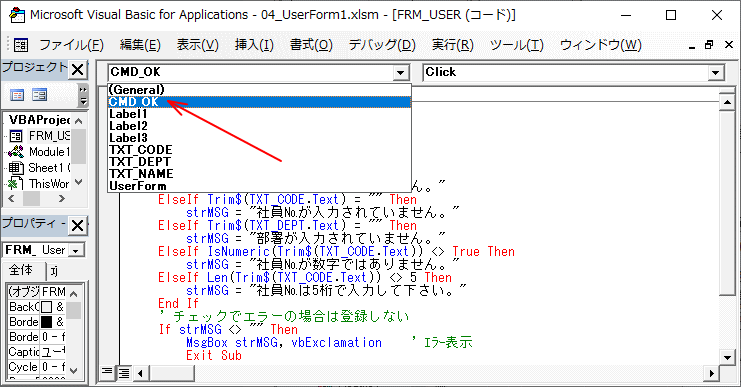Screen dimensions: 741x387
Task: Select the Caption property row
Action: point(37,352)
